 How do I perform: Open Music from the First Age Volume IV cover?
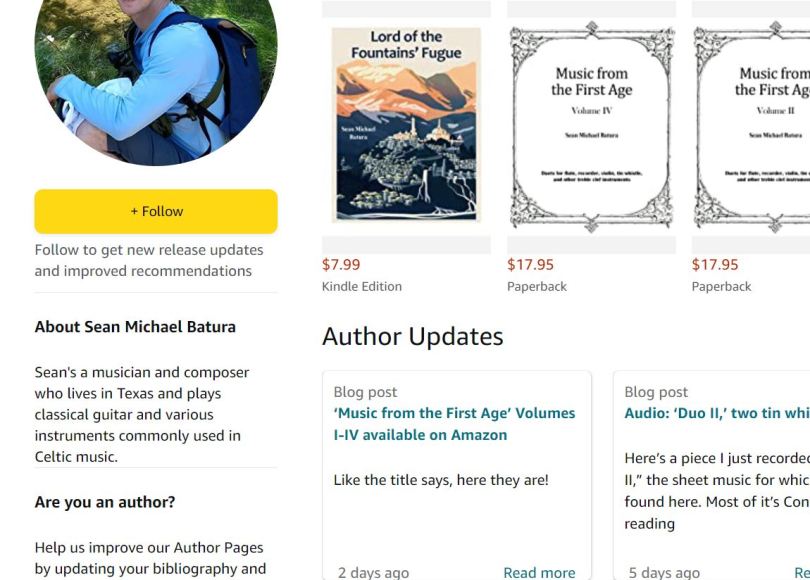(591, 125)
